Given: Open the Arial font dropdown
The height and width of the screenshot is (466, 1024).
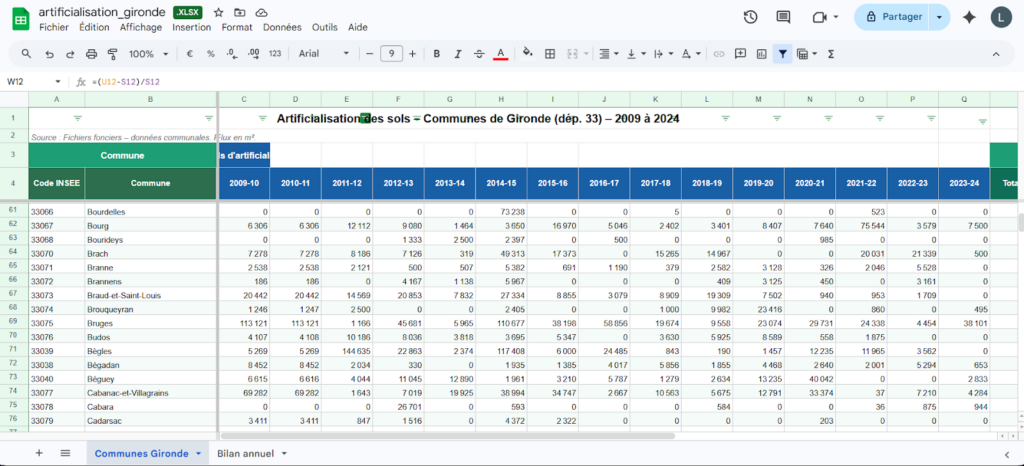Looking at the screenshot, I should click(x=320, y=54).
